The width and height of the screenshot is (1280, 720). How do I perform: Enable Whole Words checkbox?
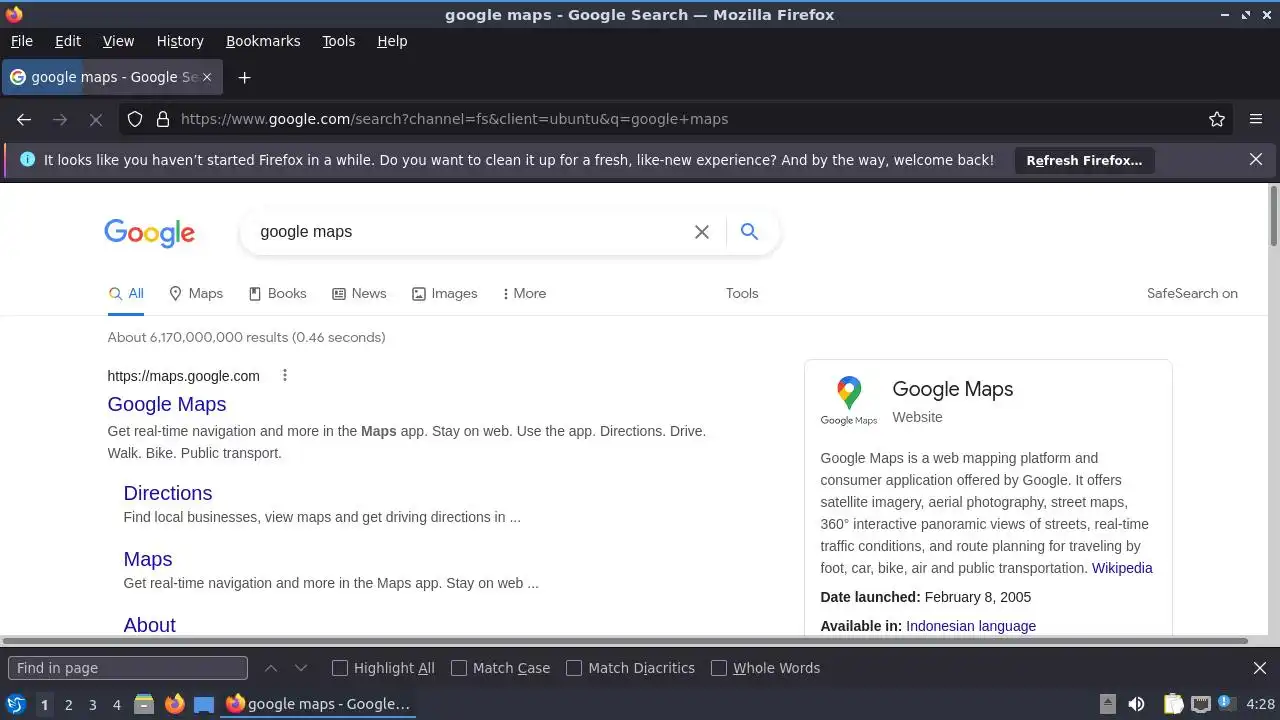click(x=719, y=668)
